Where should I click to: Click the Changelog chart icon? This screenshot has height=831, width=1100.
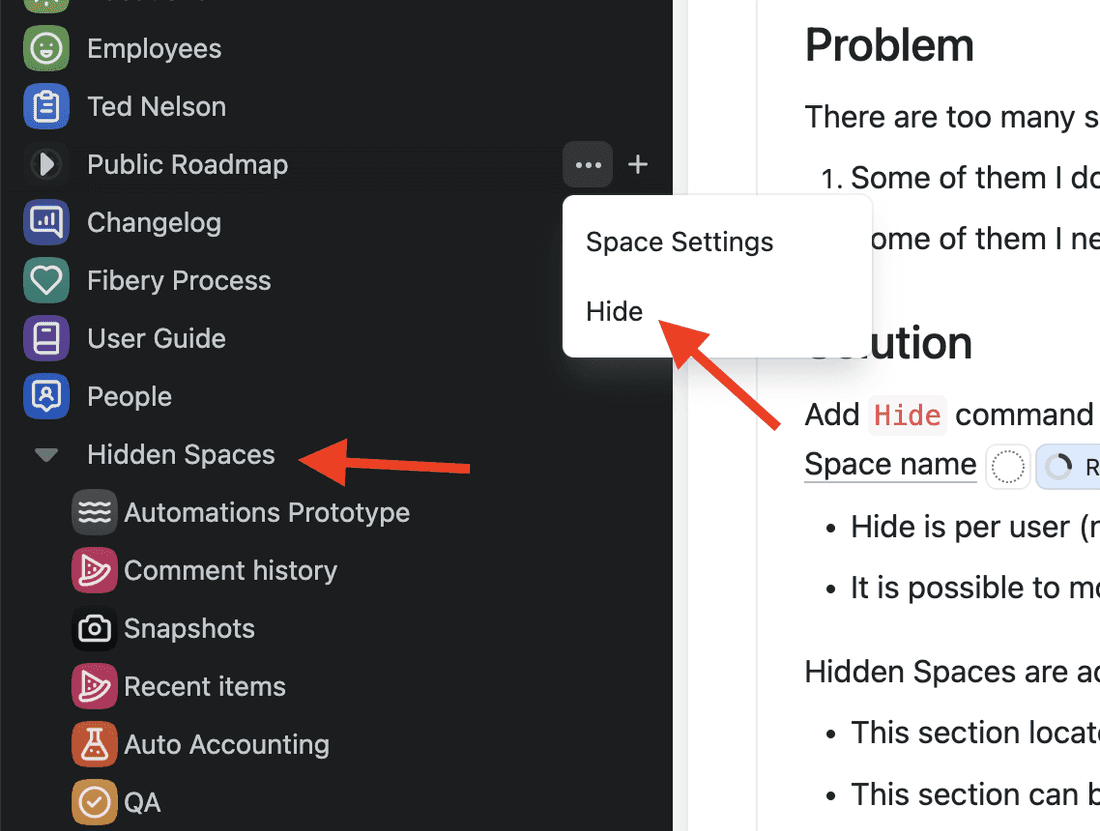[x=46, y=222]
